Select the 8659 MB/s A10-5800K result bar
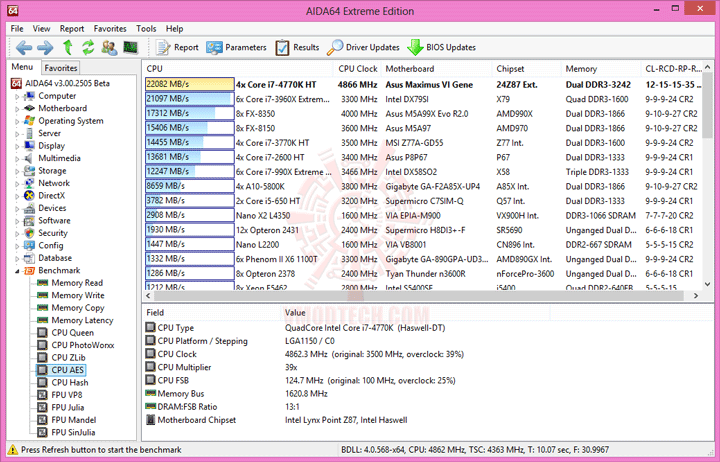 [190, 186]
